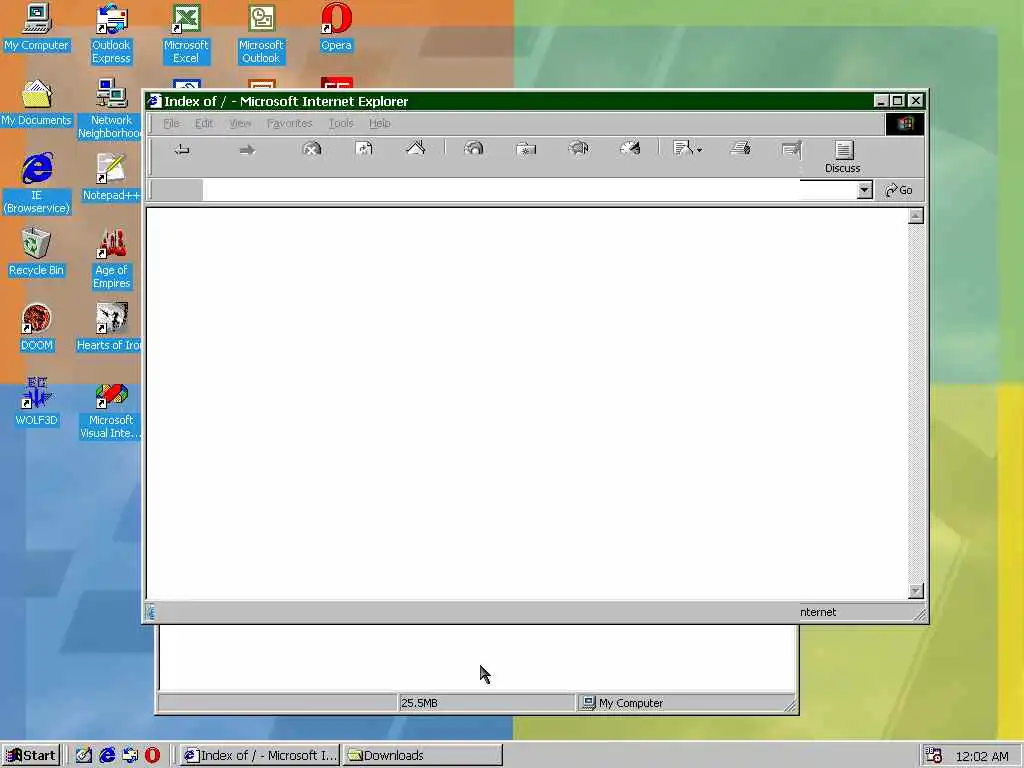Click the 12:02 AM taskbar clock
The image size is (1024, 768).
pyautogui.click(x=982, y=756)
